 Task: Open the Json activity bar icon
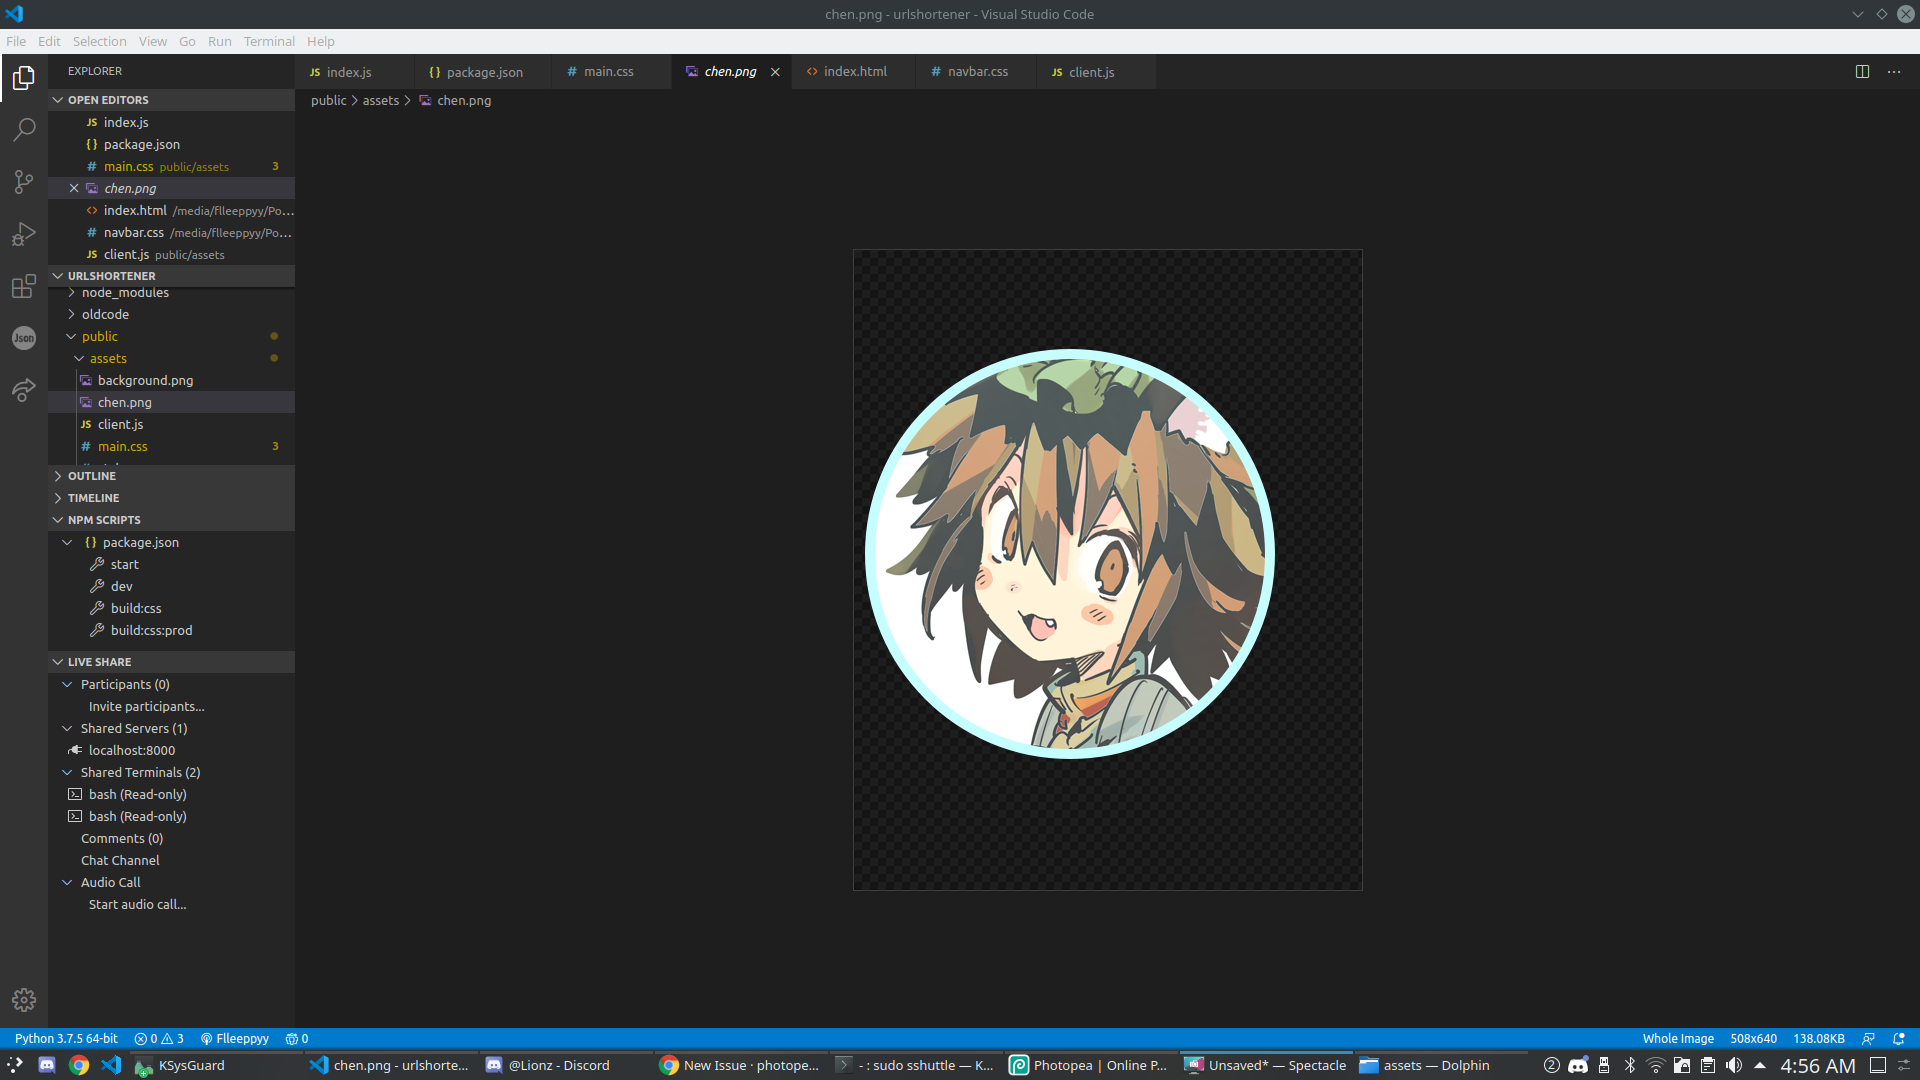tap(24, 338)
